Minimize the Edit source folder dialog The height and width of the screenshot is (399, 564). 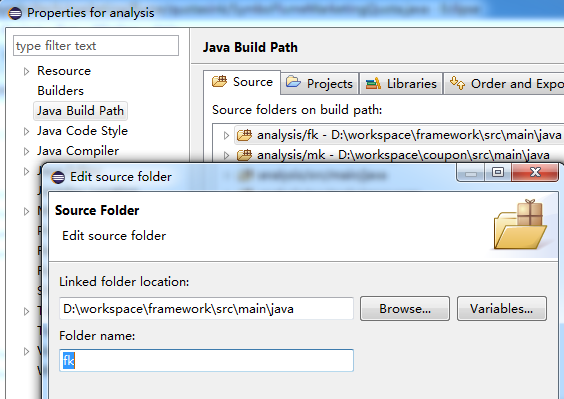(x=471, y=172)
